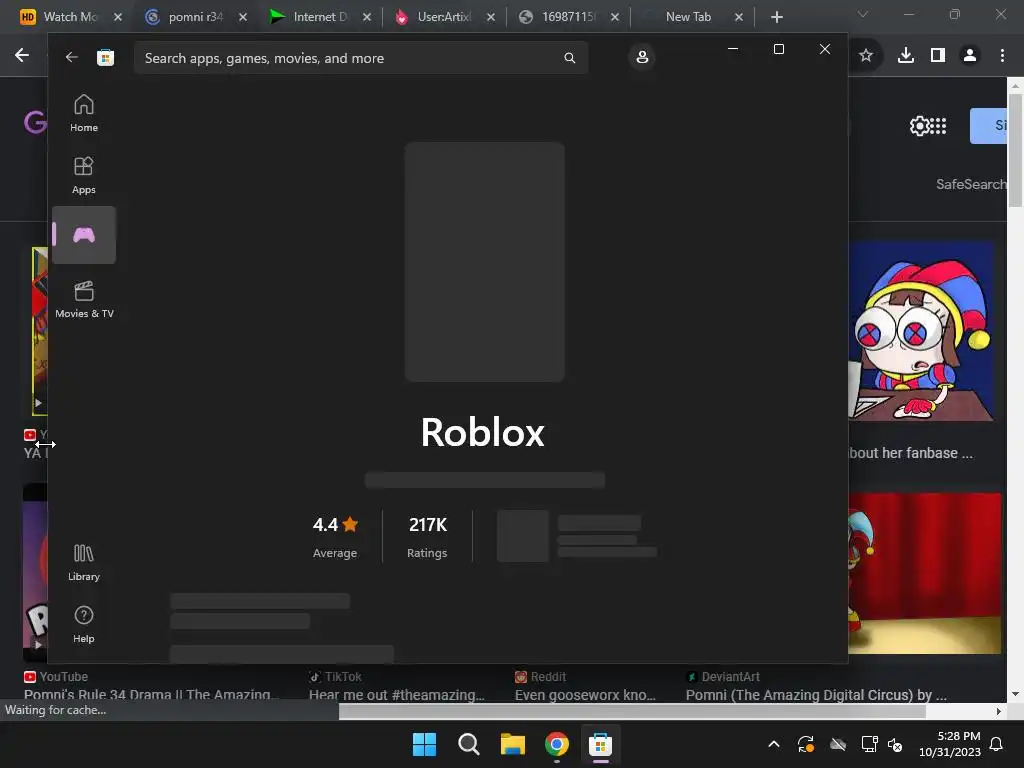Open Windows Start menu
The image size is (1024, 768).
click(x=424, y=744)
